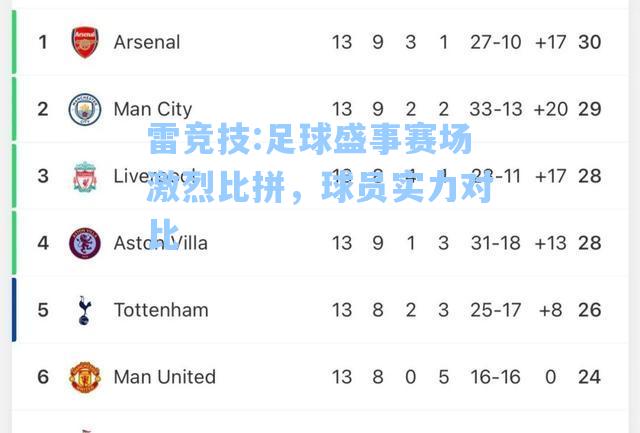Open the Tottenham team name

pyautogui.click(x=161, y=310)
